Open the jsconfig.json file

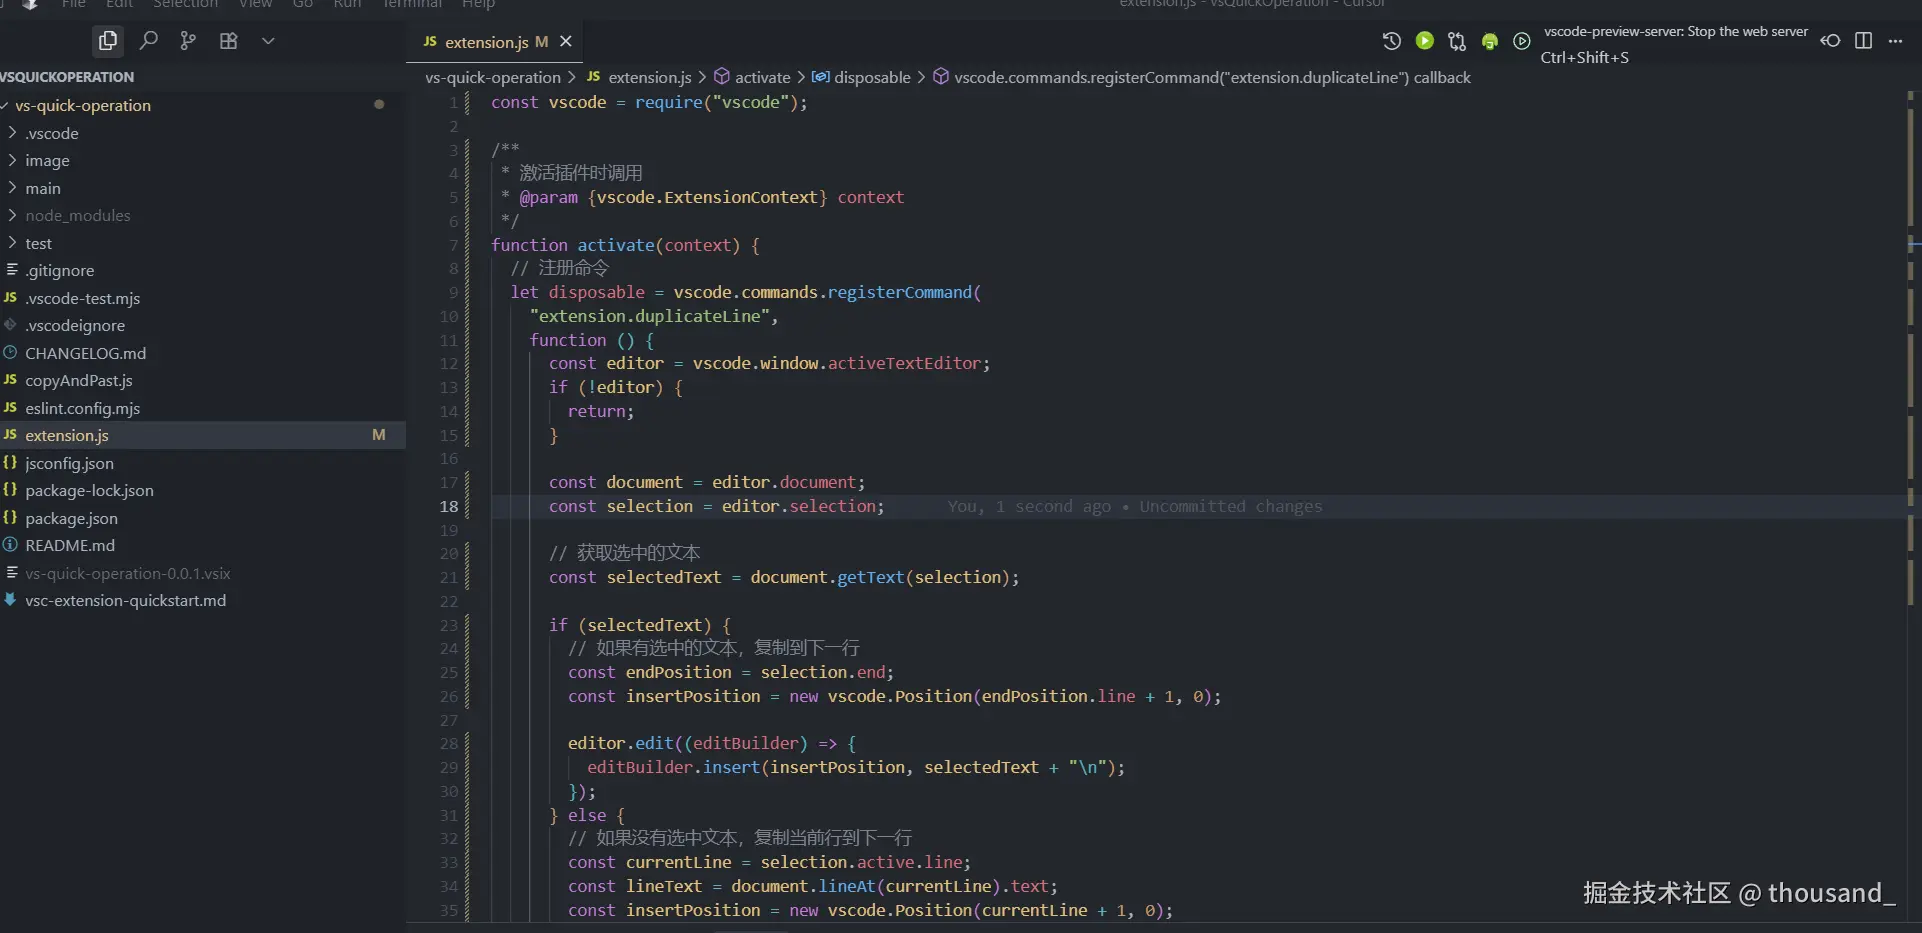(x=203, y=463)
